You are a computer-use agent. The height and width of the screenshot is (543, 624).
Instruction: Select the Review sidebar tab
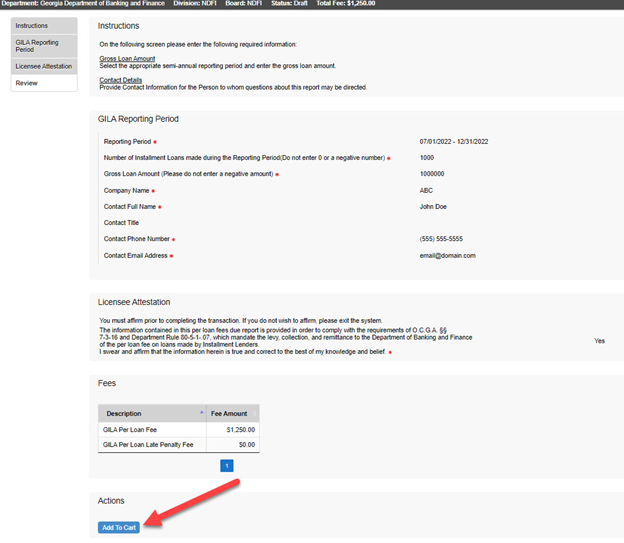click(x=27, y=83)
